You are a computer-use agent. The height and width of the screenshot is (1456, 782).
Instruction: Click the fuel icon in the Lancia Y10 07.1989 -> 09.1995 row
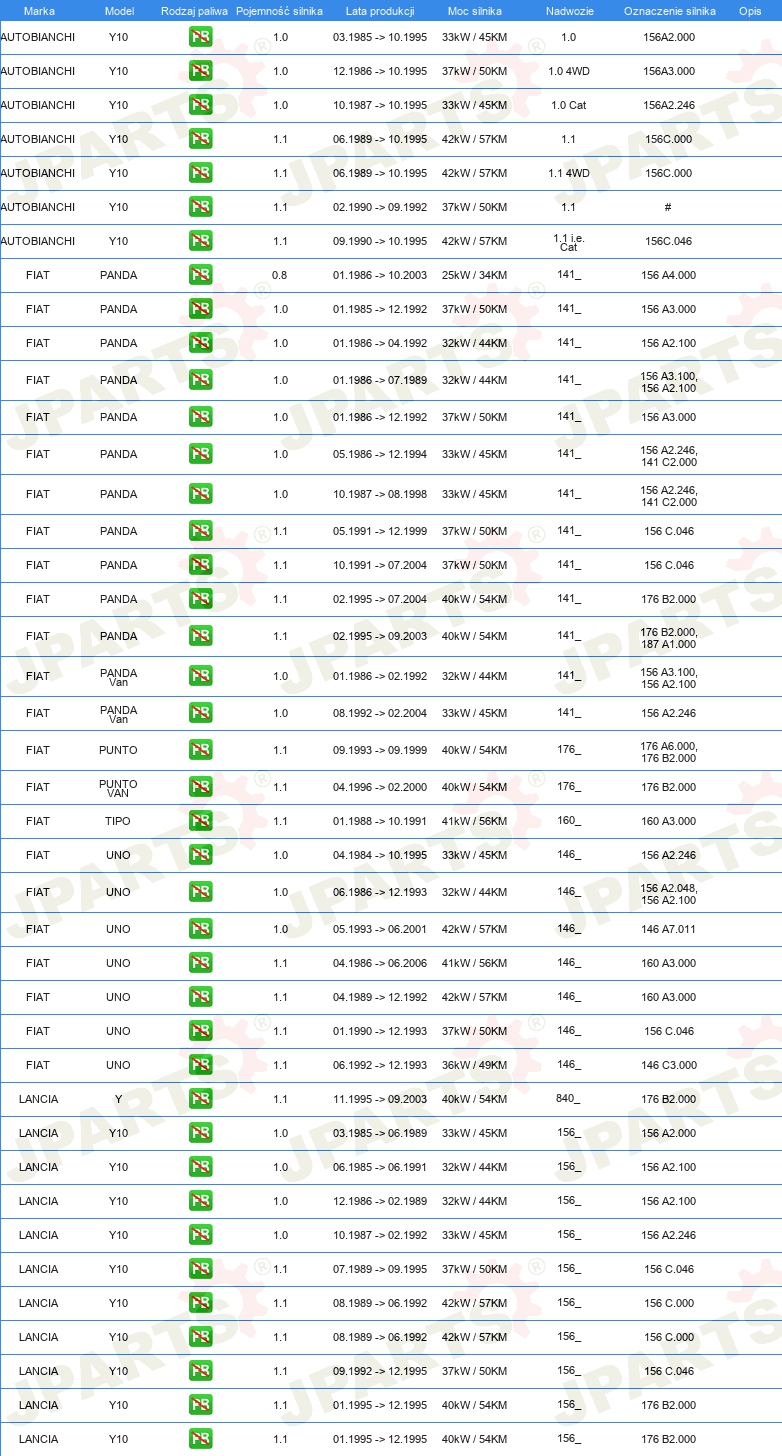[x=200, y=1269]
